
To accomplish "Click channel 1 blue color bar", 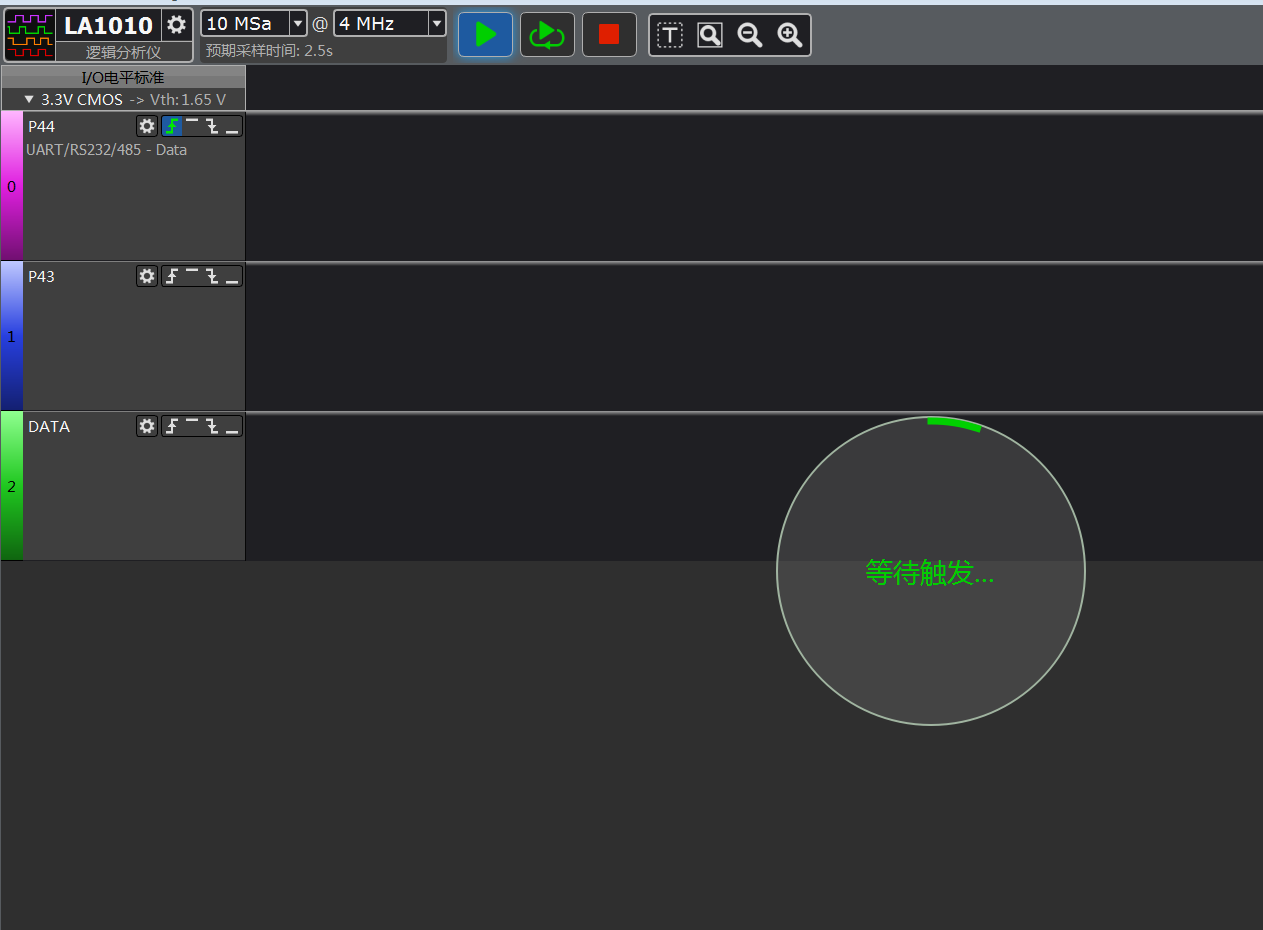I will click(x=12, y=336).
